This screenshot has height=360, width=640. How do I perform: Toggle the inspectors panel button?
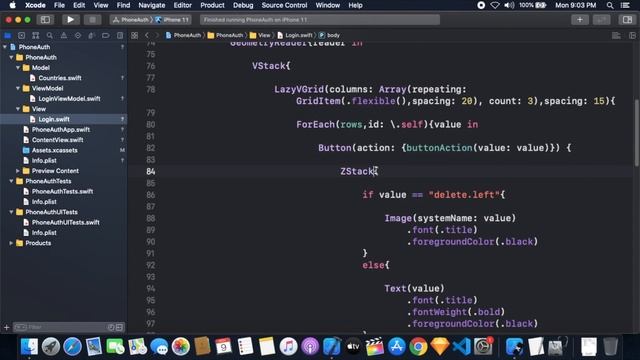point(627,20)
